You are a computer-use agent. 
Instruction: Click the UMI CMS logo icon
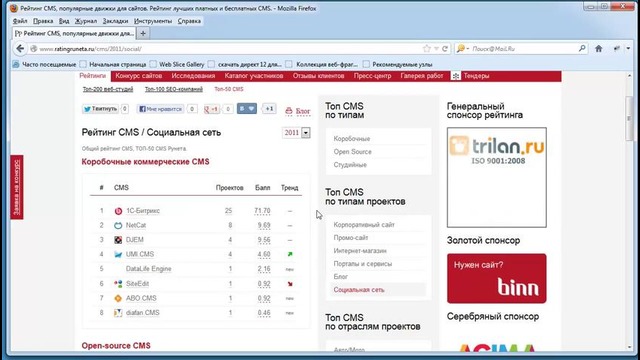pyautogui.click(x=118, y=254)
